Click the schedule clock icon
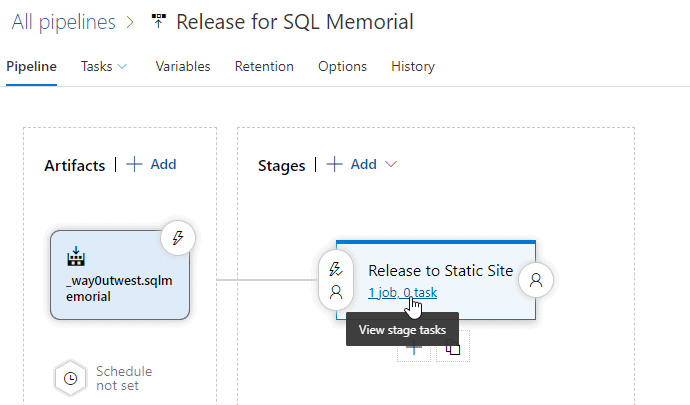Viewport: 690px width, 405px height. (70, 378)
